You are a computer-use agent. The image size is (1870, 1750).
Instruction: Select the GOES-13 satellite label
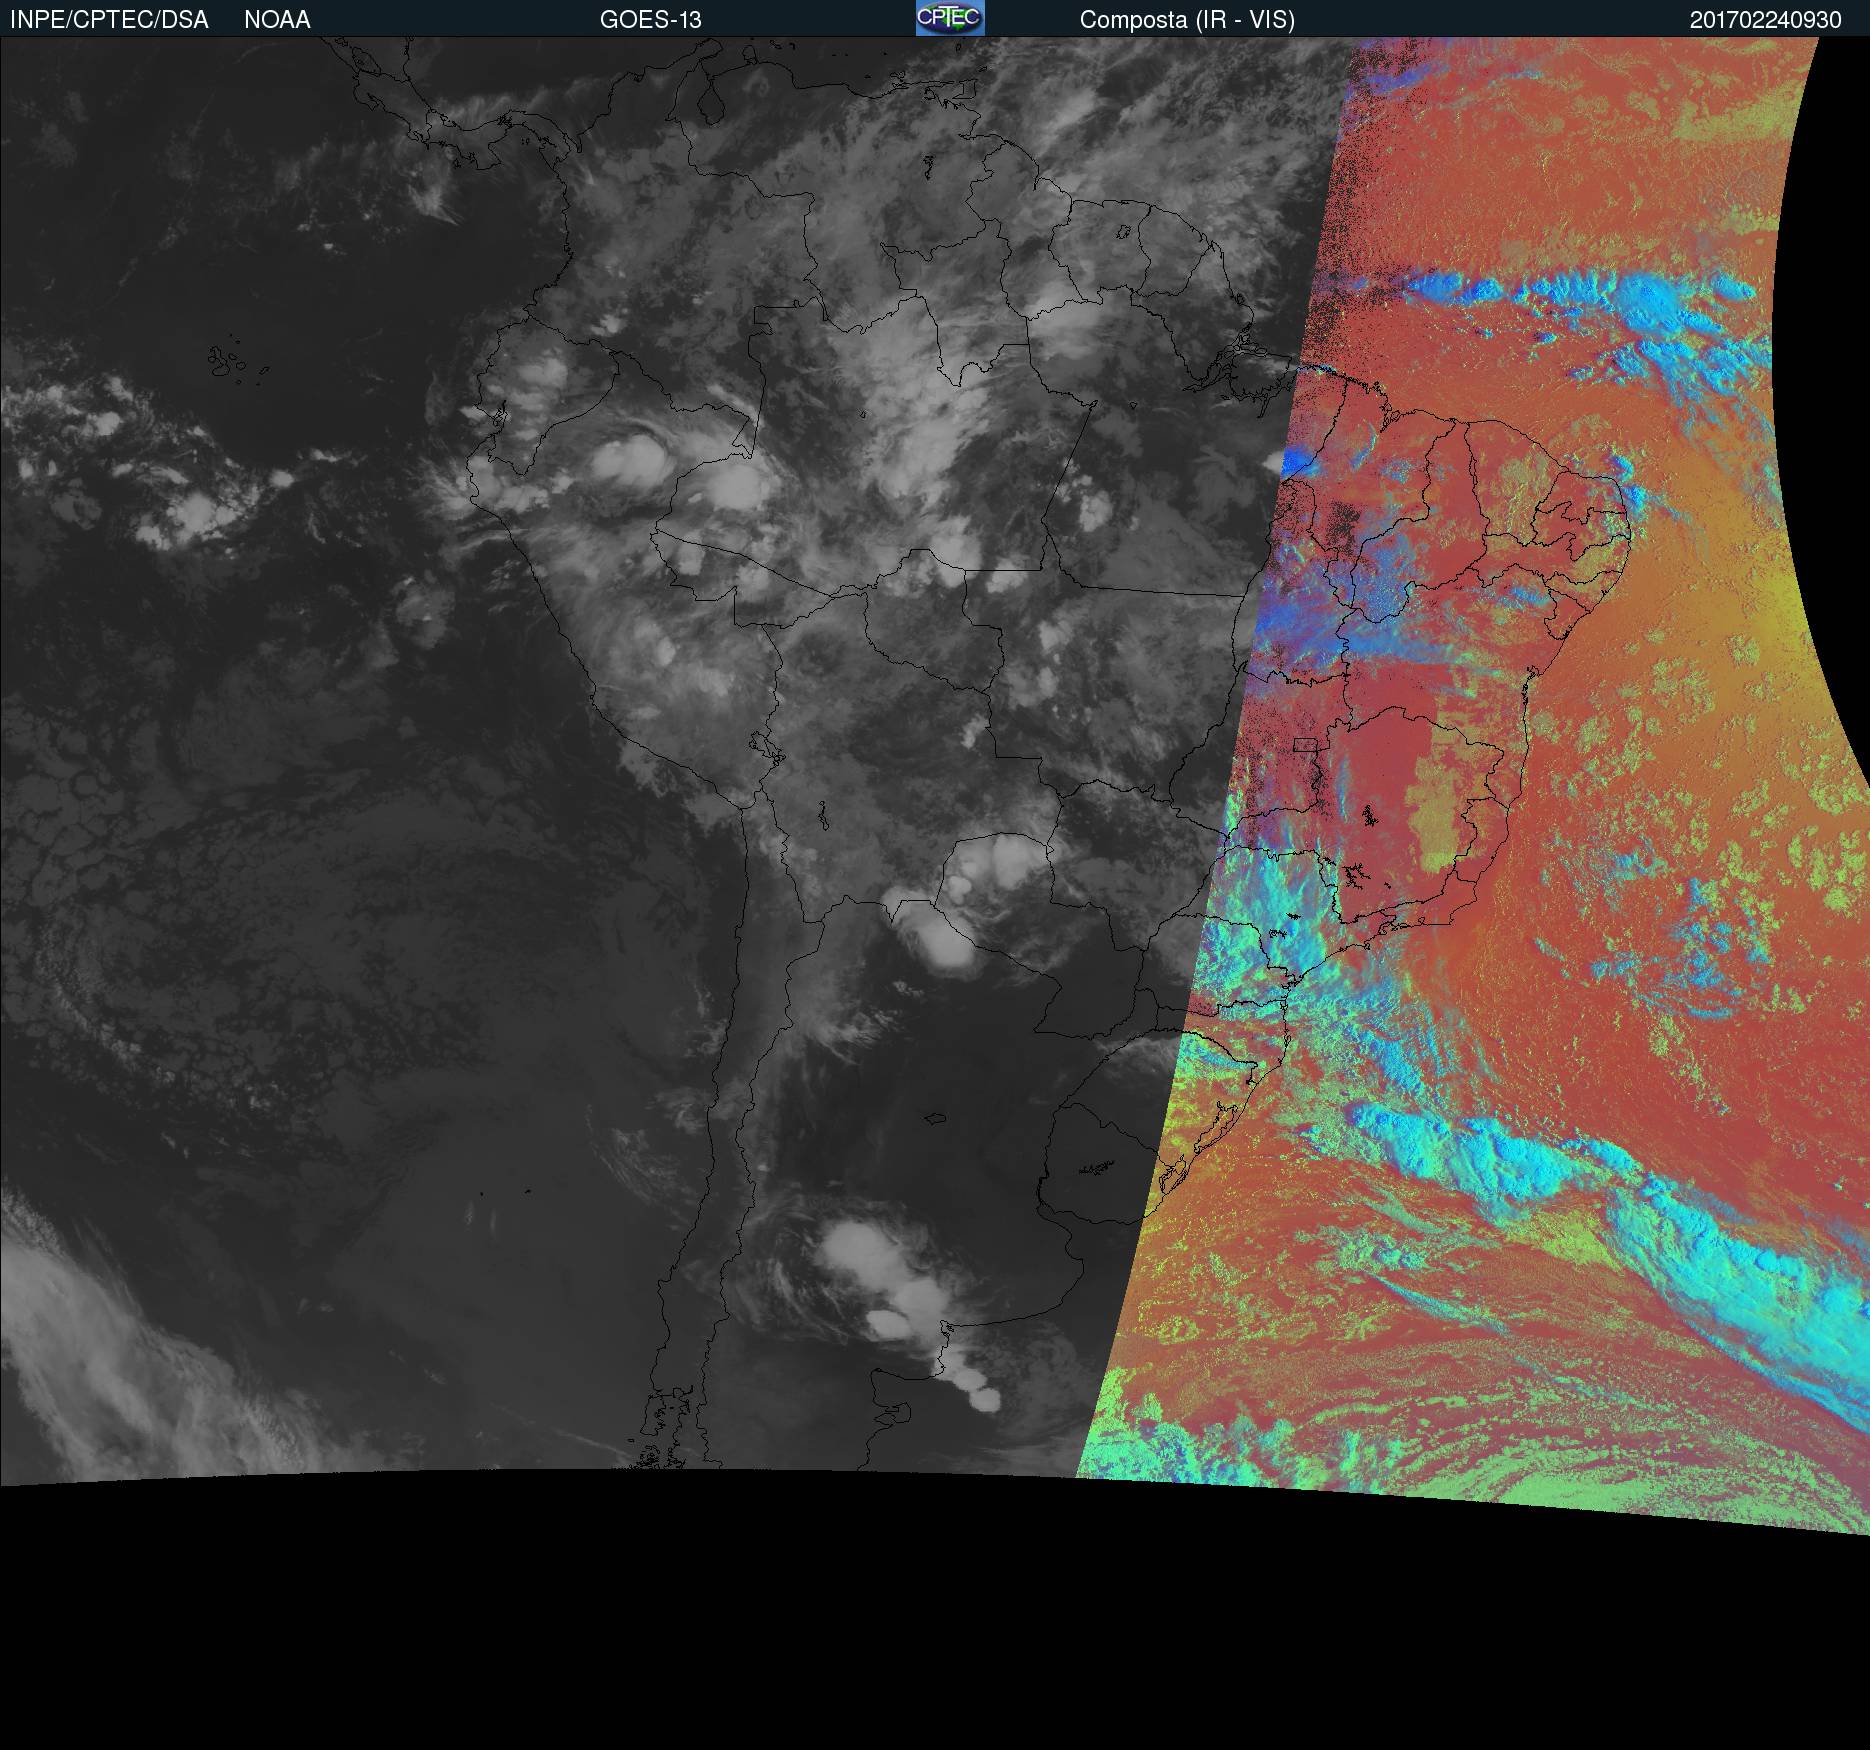pos(650,20)
